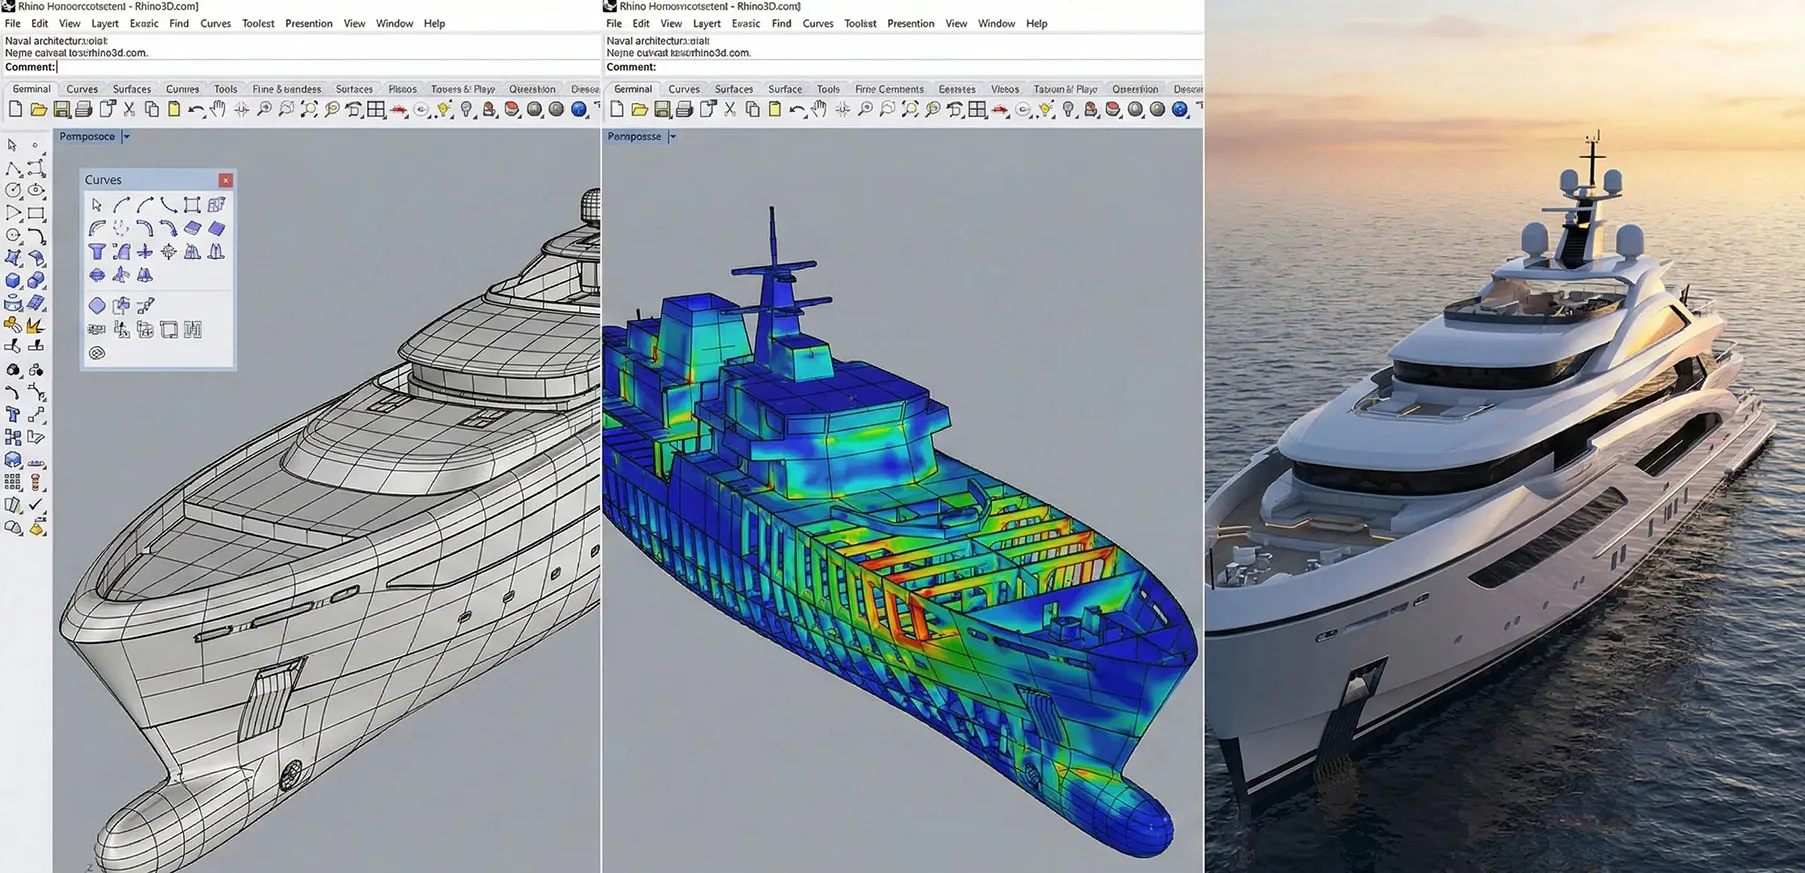Click four-viewport grid icon in right window toolbar
1805x873 pixels.
978,110
